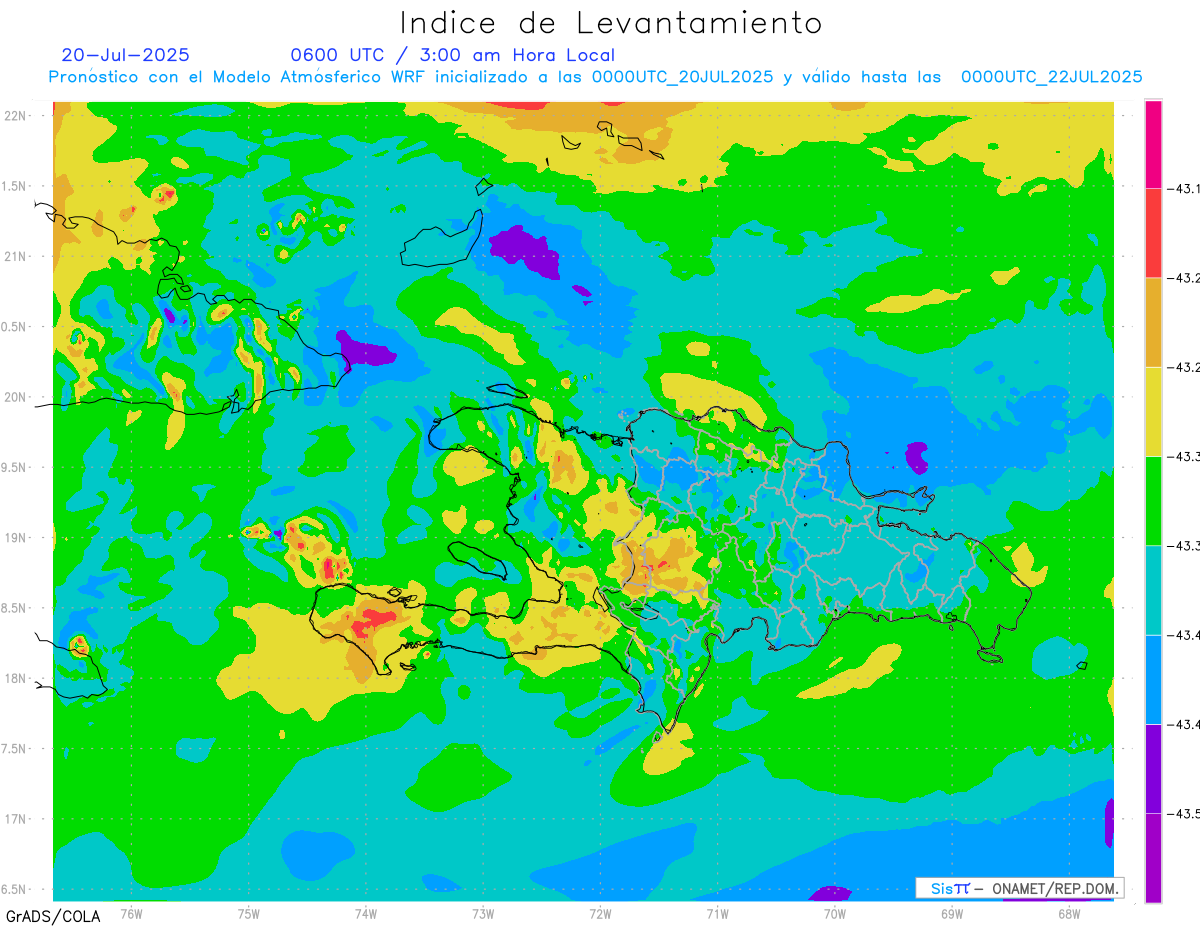Click the "18N" latitude label
Screen dimensions: 1200x927
tap(15, 678)
